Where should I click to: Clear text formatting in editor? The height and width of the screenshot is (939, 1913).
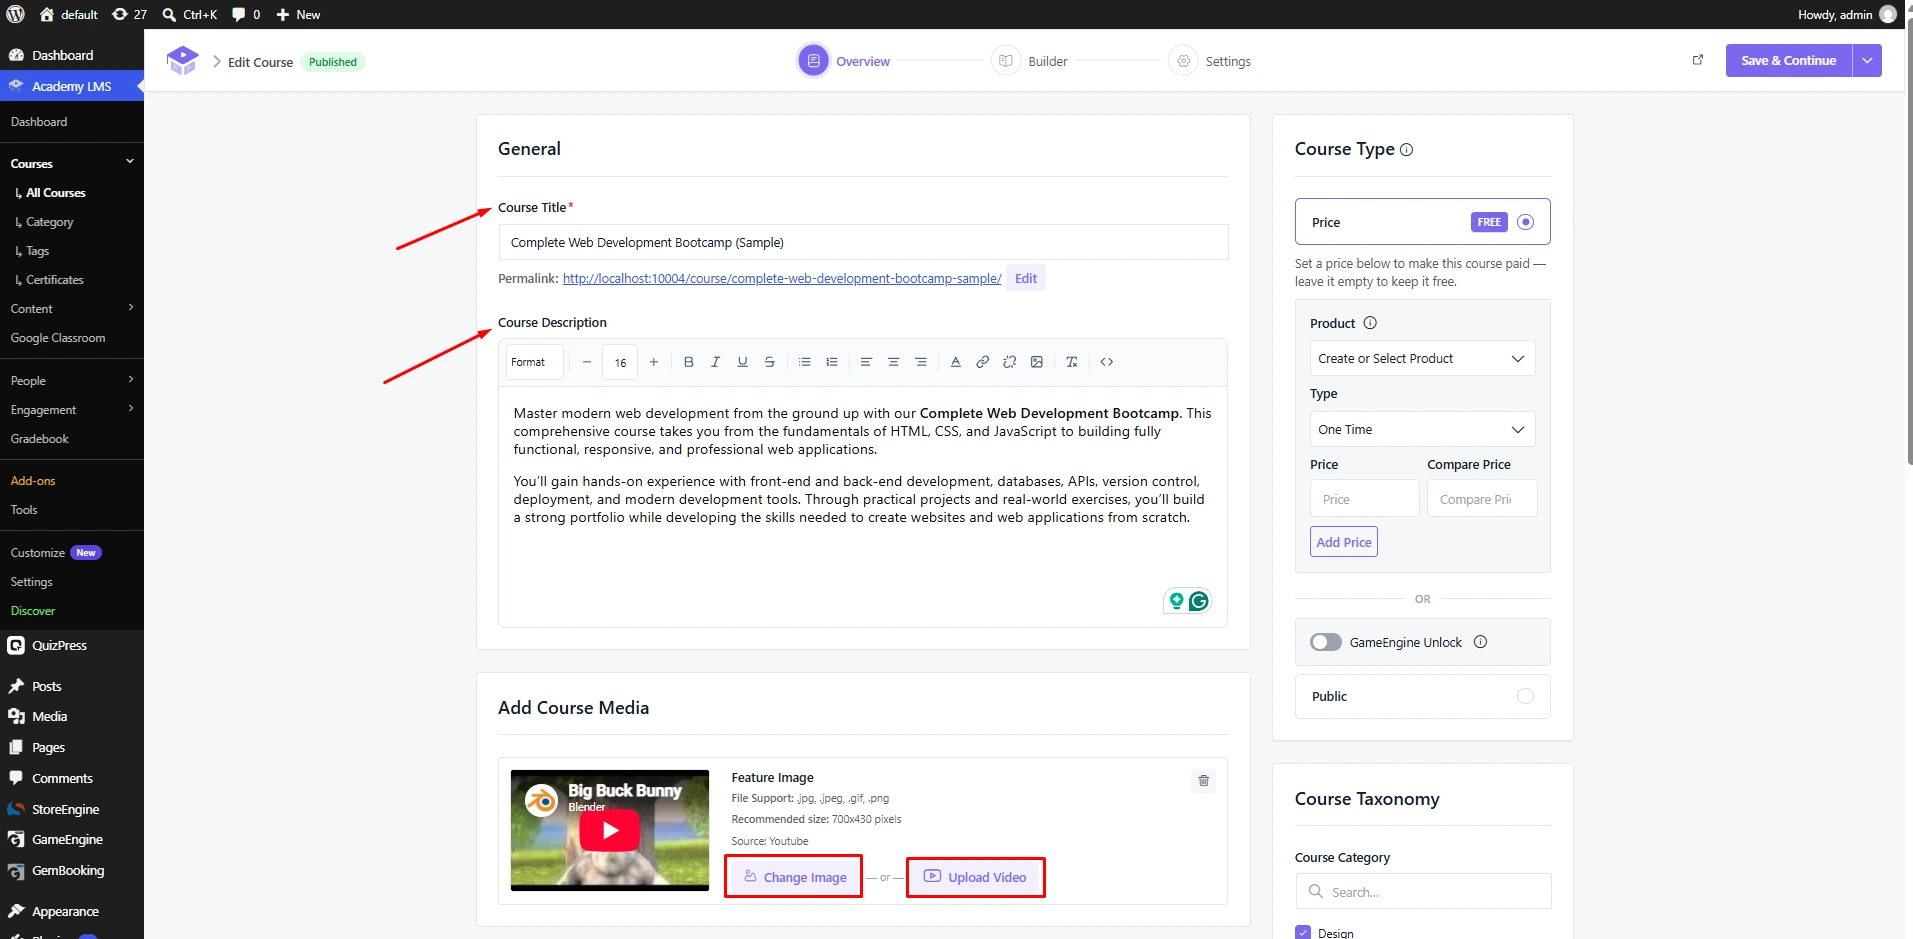[1071, 362]
